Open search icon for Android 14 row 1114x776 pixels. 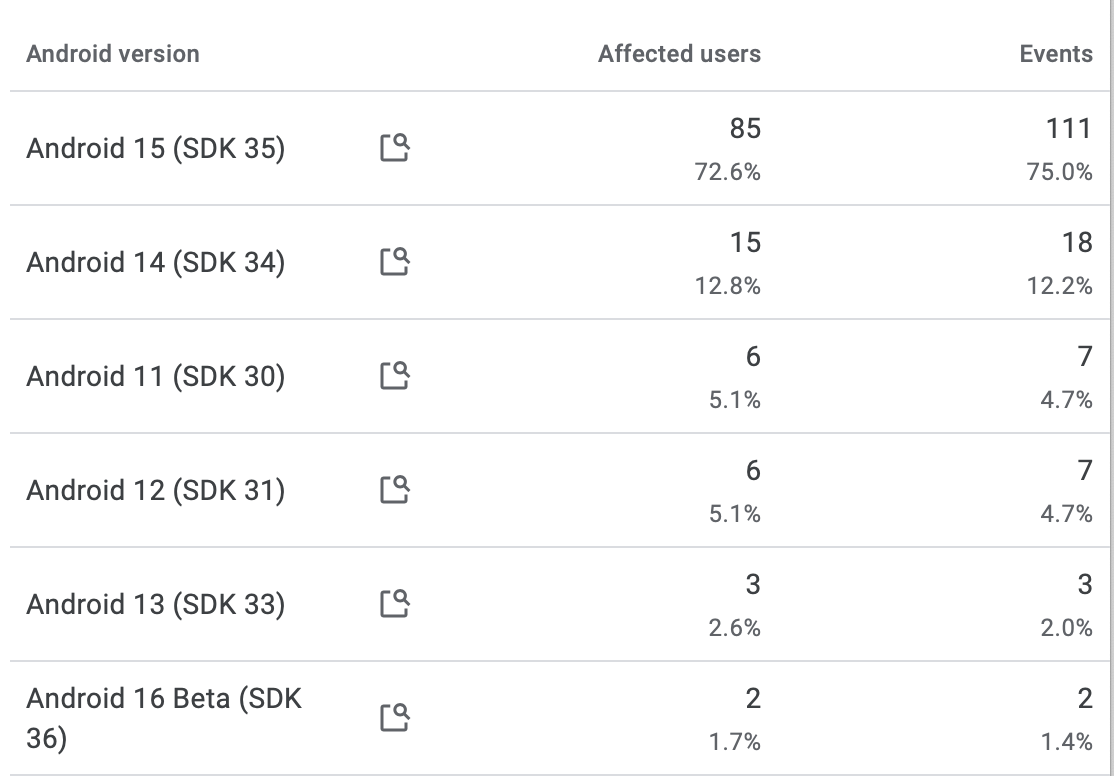coord(395,262)
